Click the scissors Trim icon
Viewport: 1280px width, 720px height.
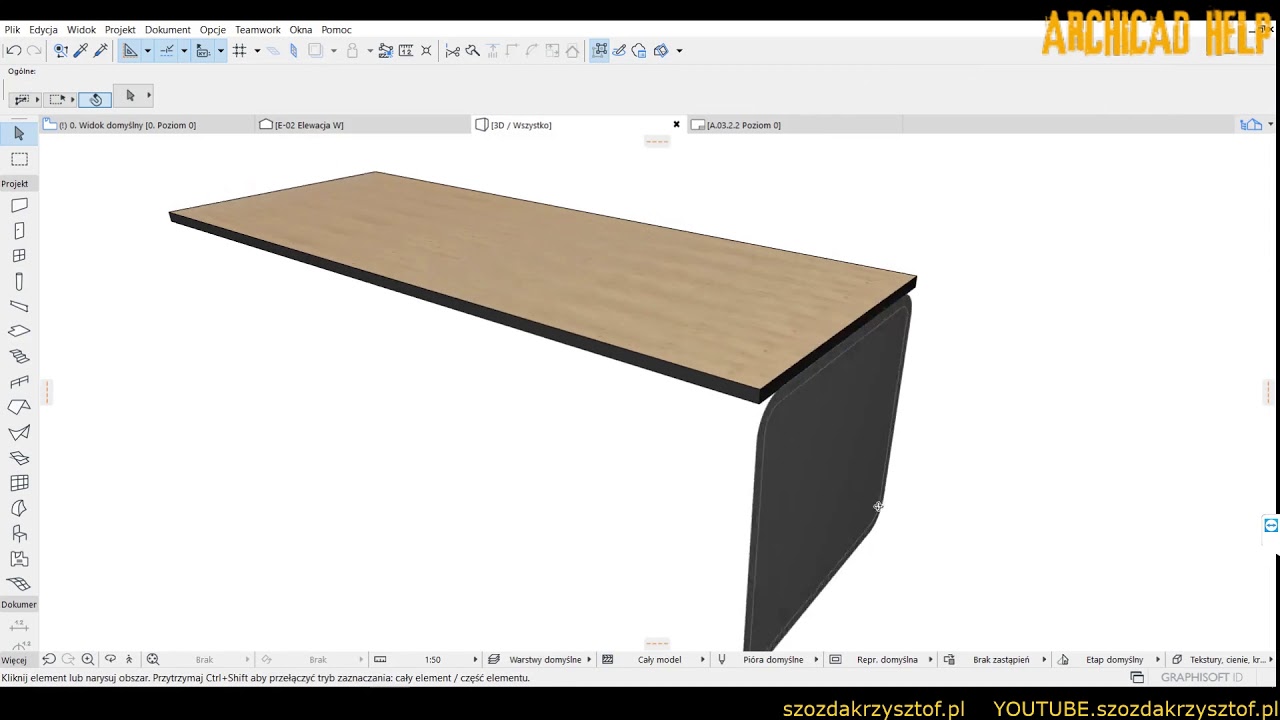click(453, 50)
